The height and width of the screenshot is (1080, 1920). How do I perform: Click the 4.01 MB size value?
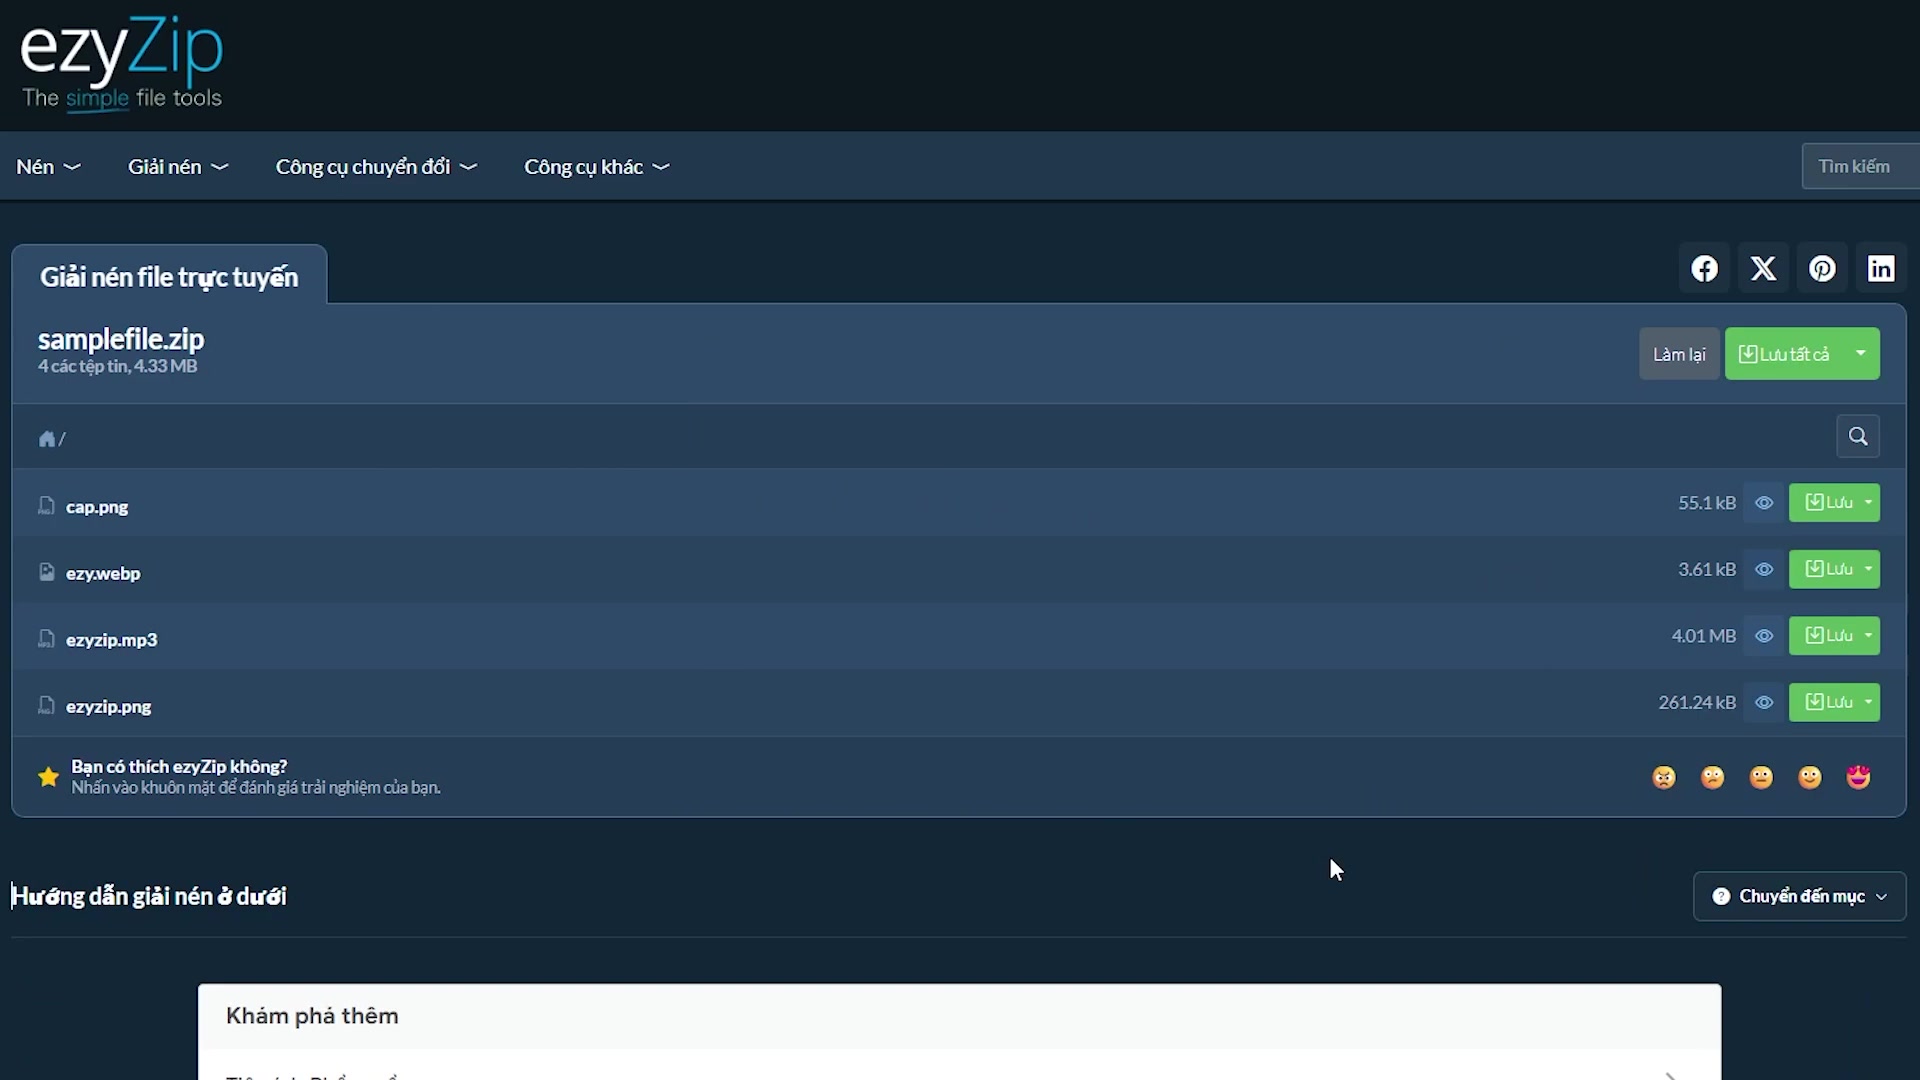[1704, 636]
